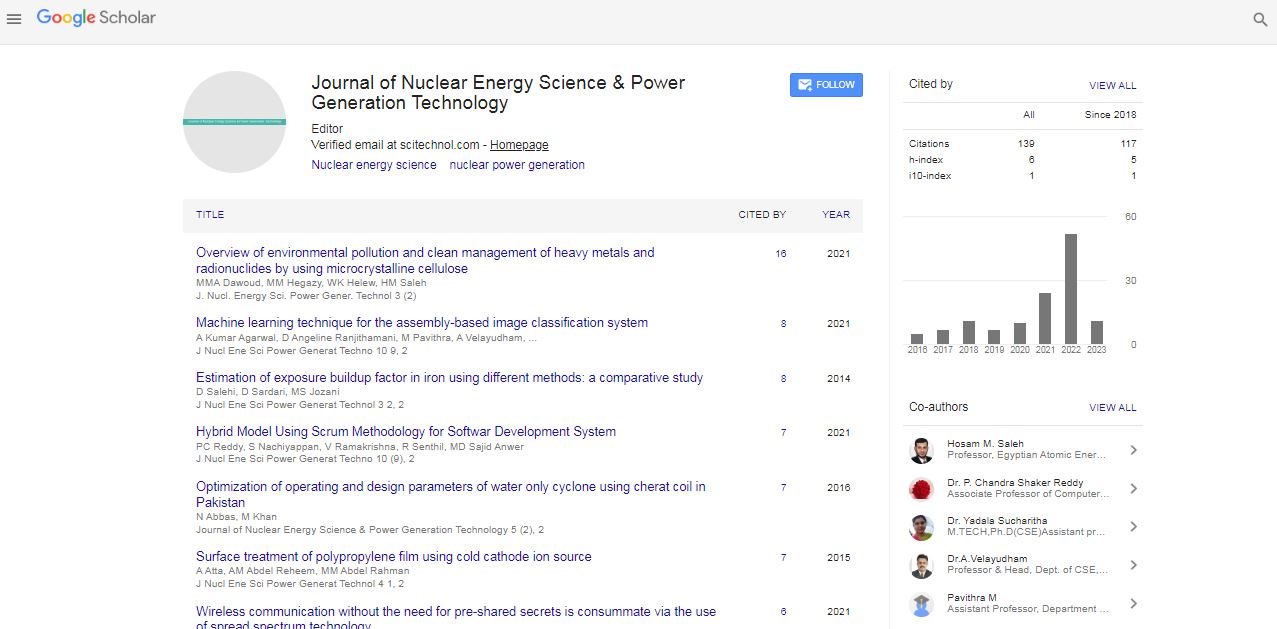Click Dr.A.Velayudham's avatar photo
Screen dimensions: 1277x629
(921, 565)
